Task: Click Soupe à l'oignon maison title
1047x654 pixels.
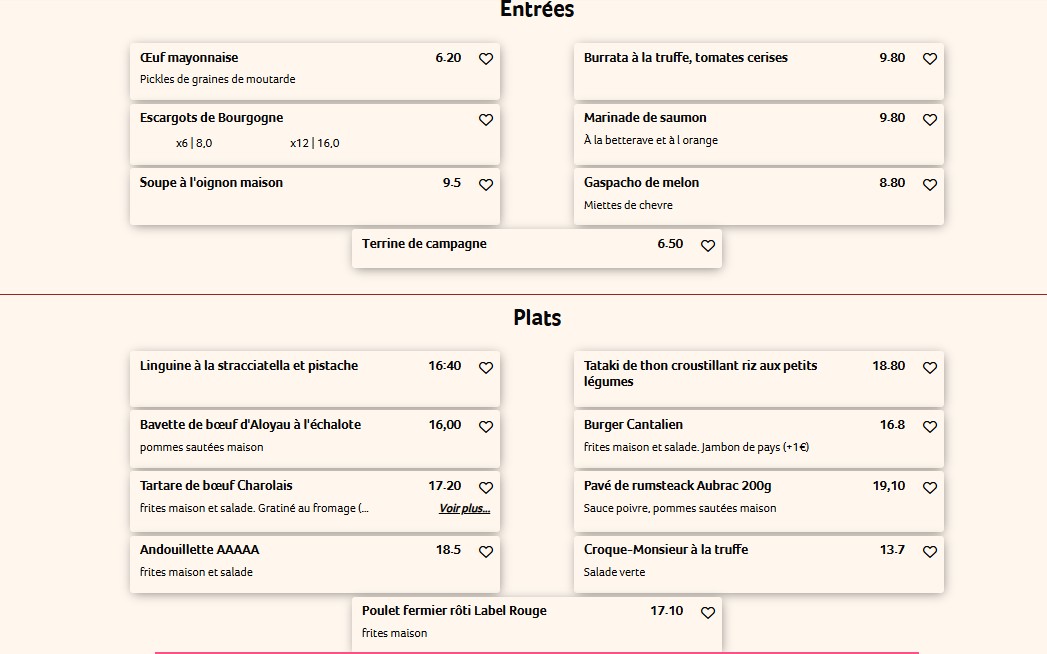Action: click(x=211, y=182)
